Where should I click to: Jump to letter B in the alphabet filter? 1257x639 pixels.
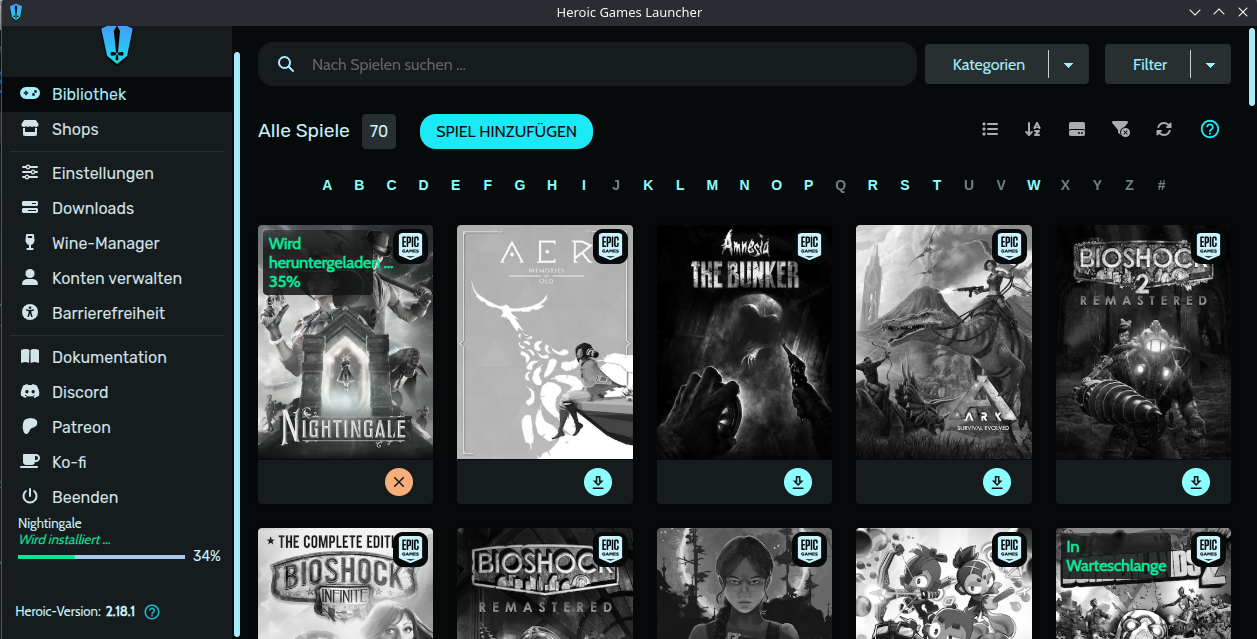pyautogui.click(x=359, y=185)
